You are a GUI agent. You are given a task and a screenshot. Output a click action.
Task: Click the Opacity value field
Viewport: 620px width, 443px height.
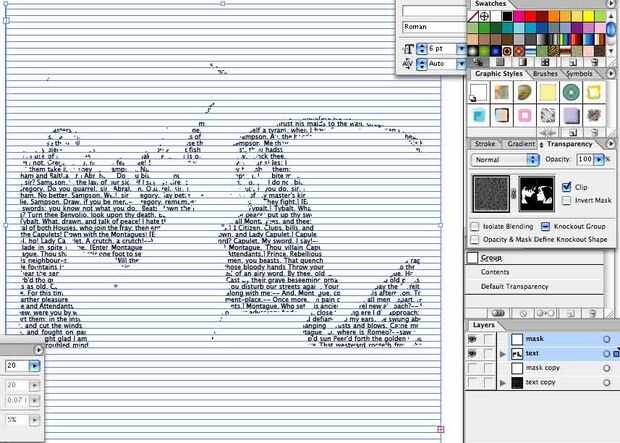[585, 159]
